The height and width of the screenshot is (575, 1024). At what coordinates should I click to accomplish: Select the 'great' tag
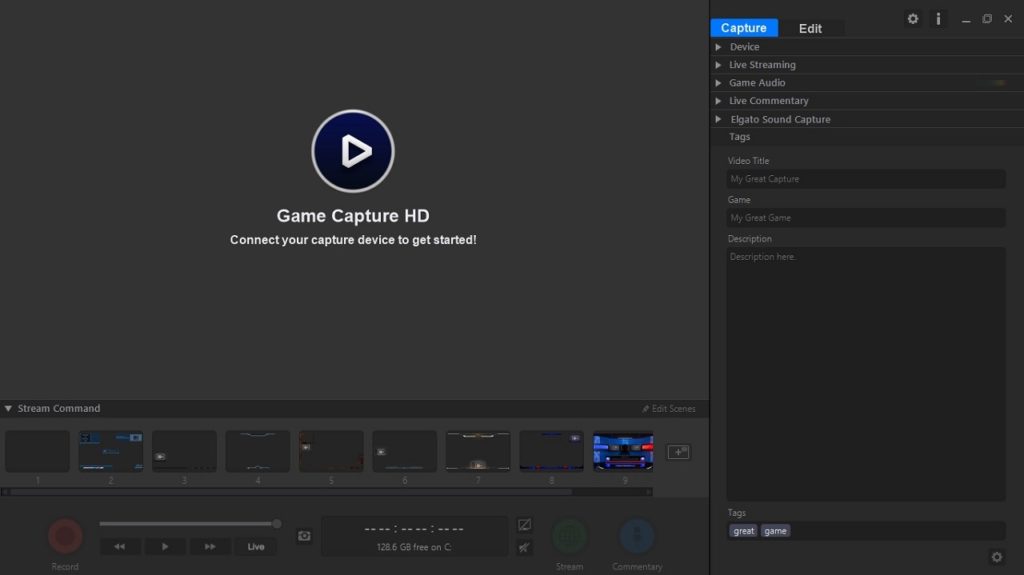pyautogui.click(x=743, y=531)
